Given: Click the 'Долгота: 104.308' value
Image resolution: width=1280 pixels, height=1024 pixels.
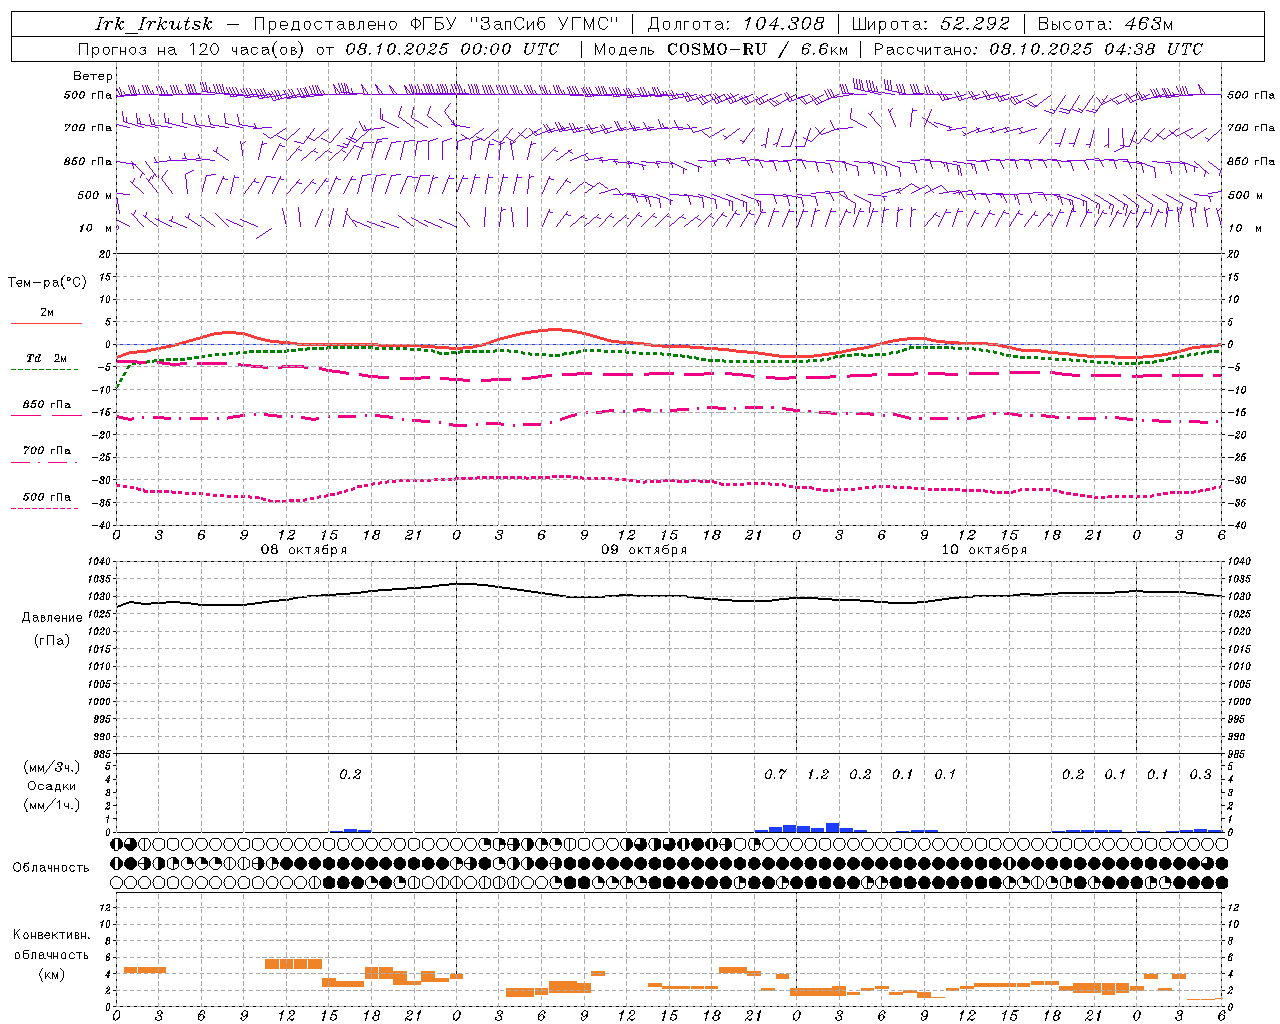Looking at the screenshot, I should tap(736, 24).
